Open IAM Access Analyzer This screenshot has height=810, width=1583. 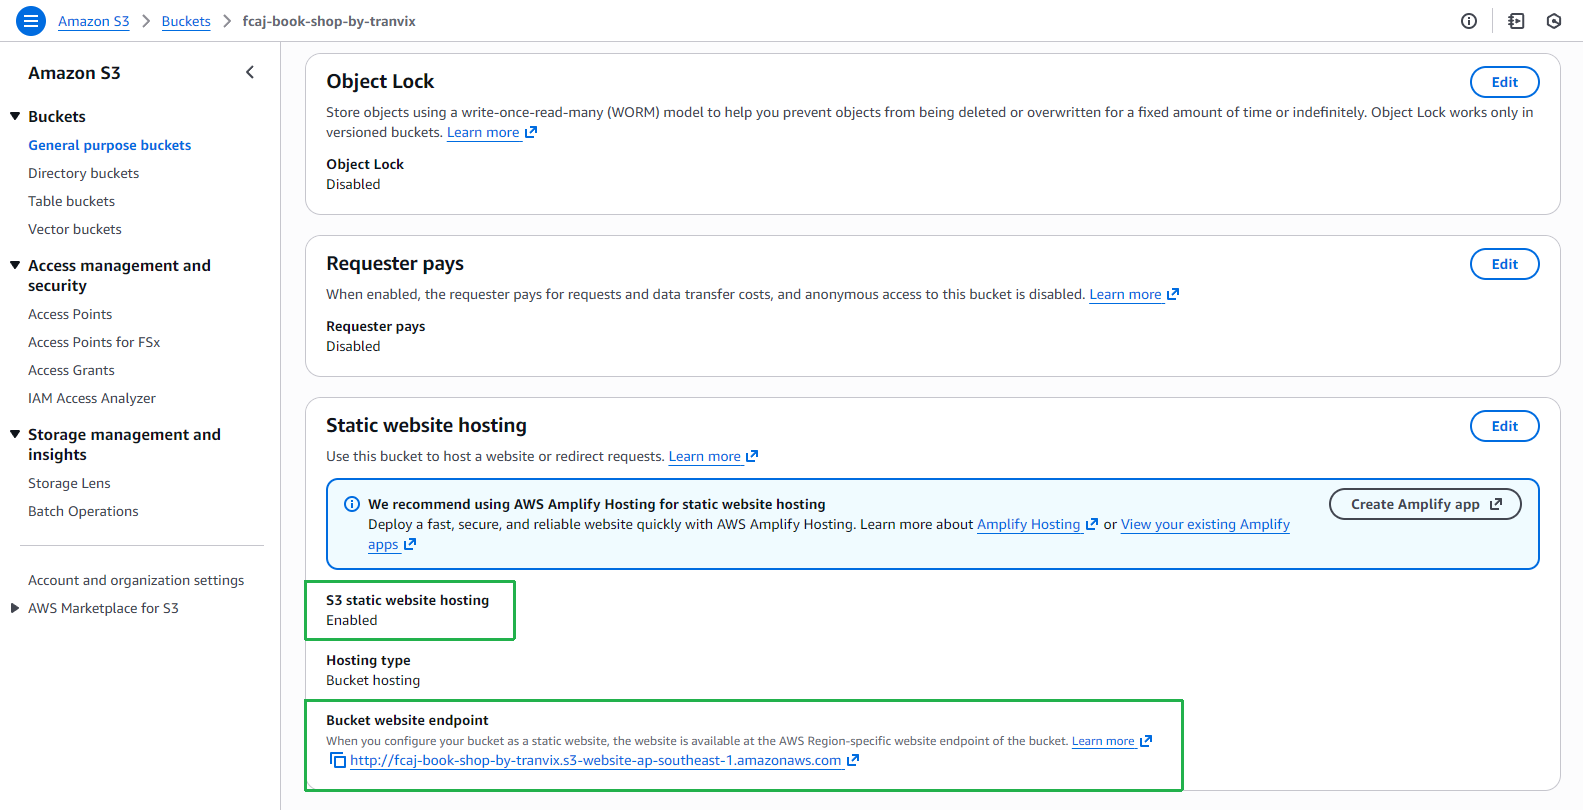click(92, 398)
